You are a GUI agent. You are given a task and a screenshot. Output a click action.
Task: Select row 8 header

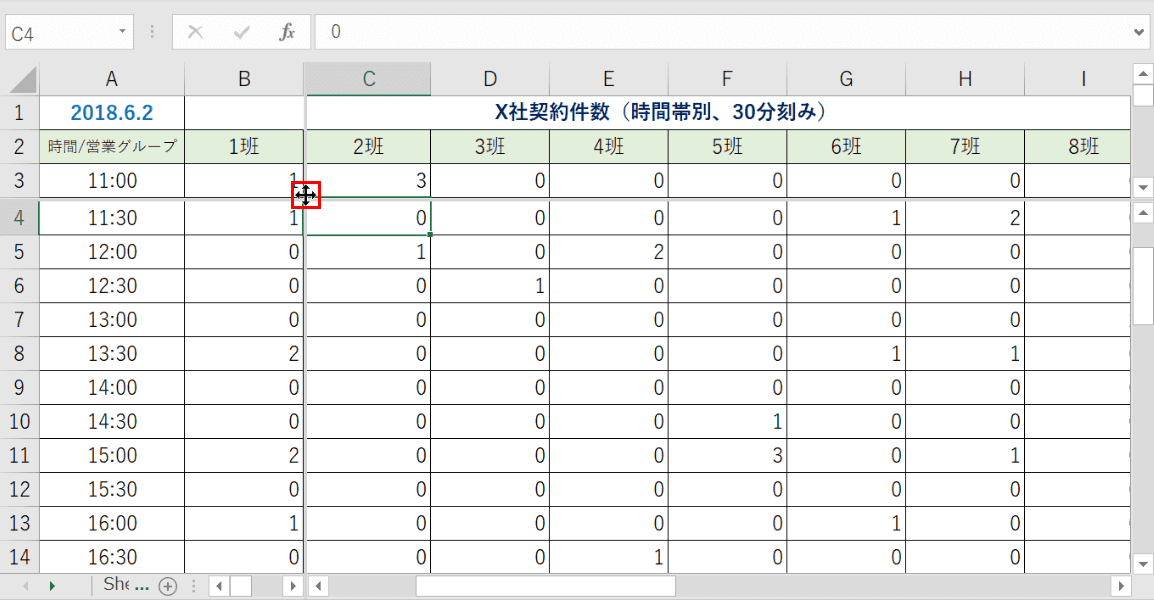click(x=19, y=353)
